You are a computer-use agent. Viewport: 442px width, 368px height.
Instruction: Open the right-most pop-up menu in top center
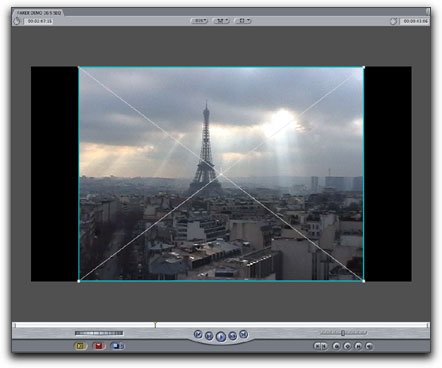(x=243, y=21)
